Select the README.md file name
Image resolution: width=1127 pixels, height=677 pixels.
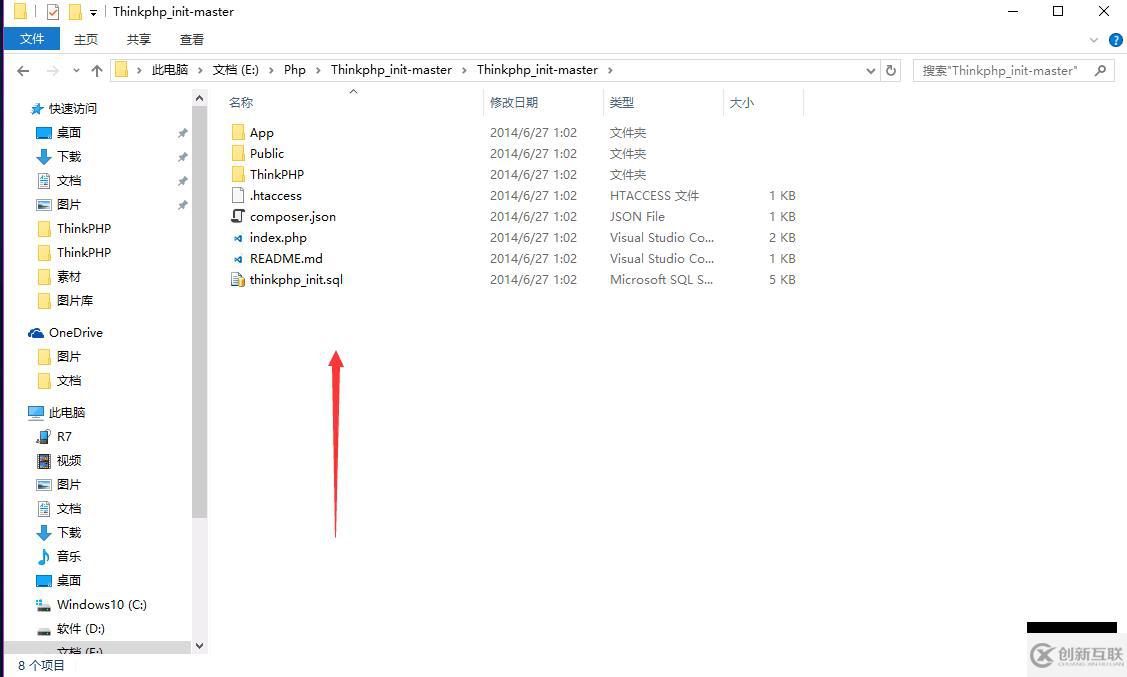(286, 258)
